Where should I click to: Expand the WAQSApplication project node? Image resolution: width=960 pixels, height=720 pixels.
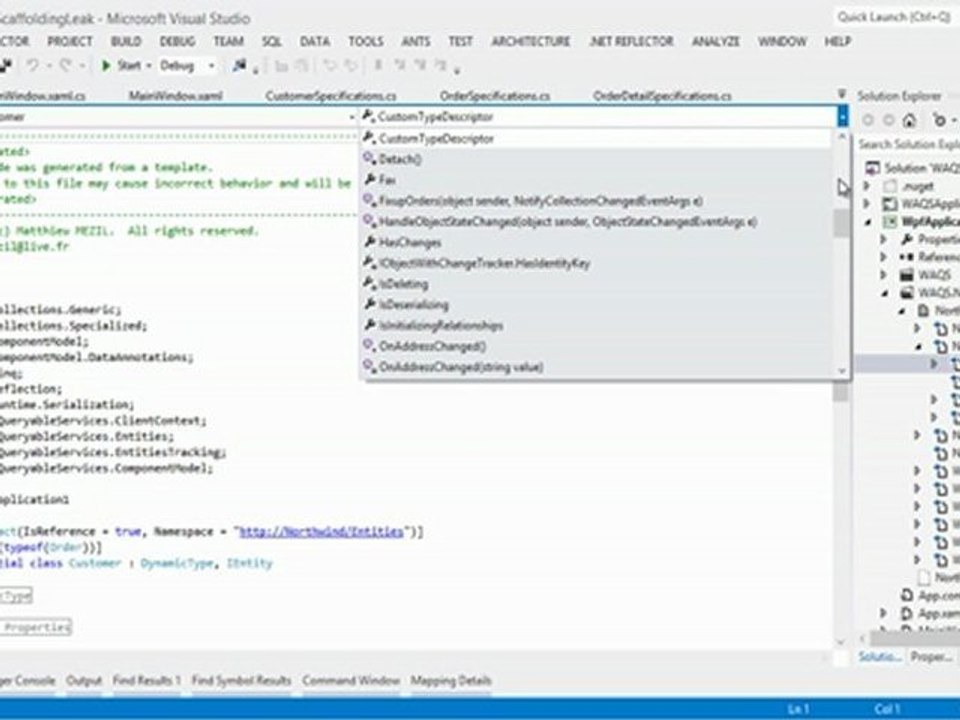pos(867,203)
